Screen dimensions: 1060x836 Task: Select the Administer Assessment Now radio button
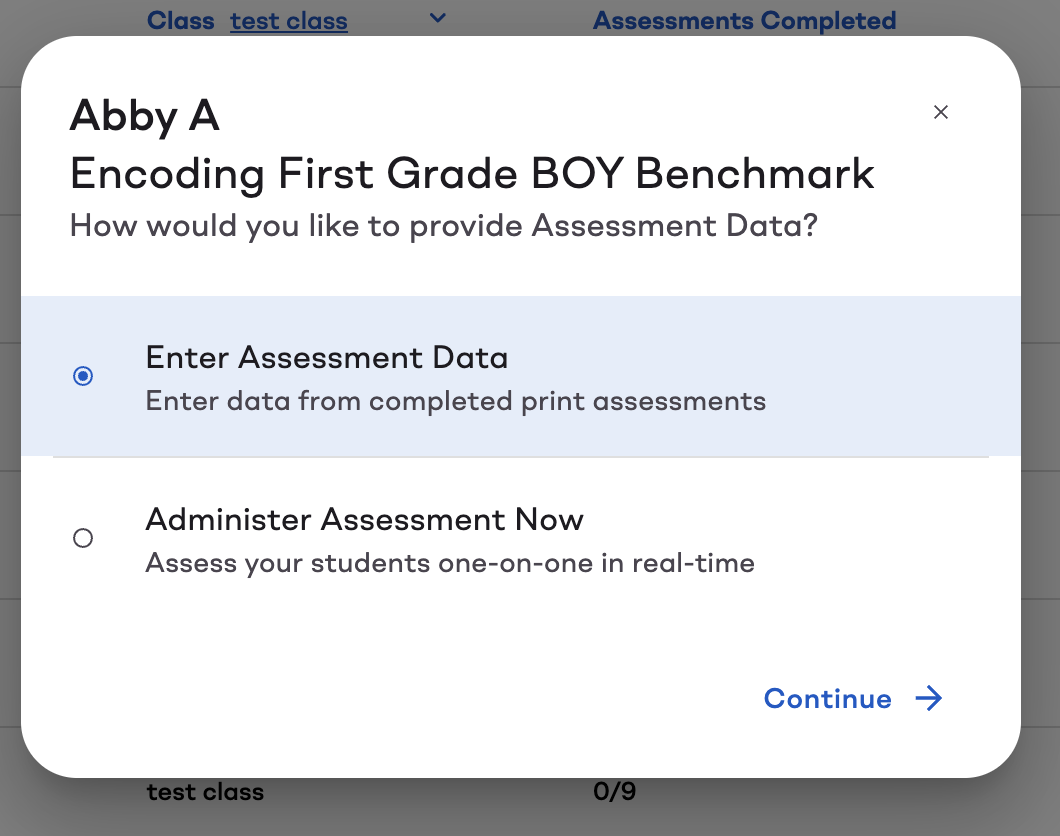[83, 538]
